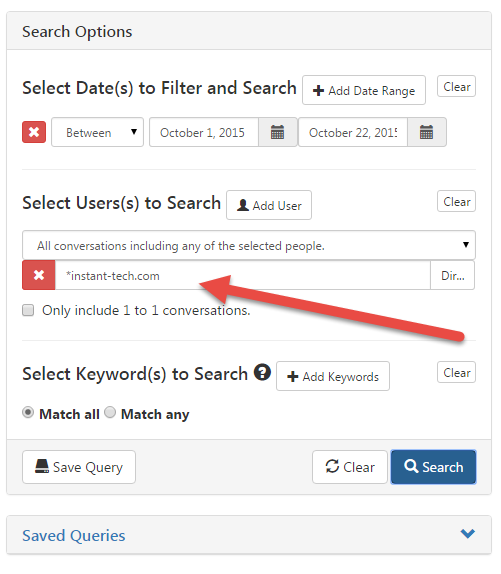Click Add Date Range button
Screen dimensions: 501x574
(x=364, y=90)
